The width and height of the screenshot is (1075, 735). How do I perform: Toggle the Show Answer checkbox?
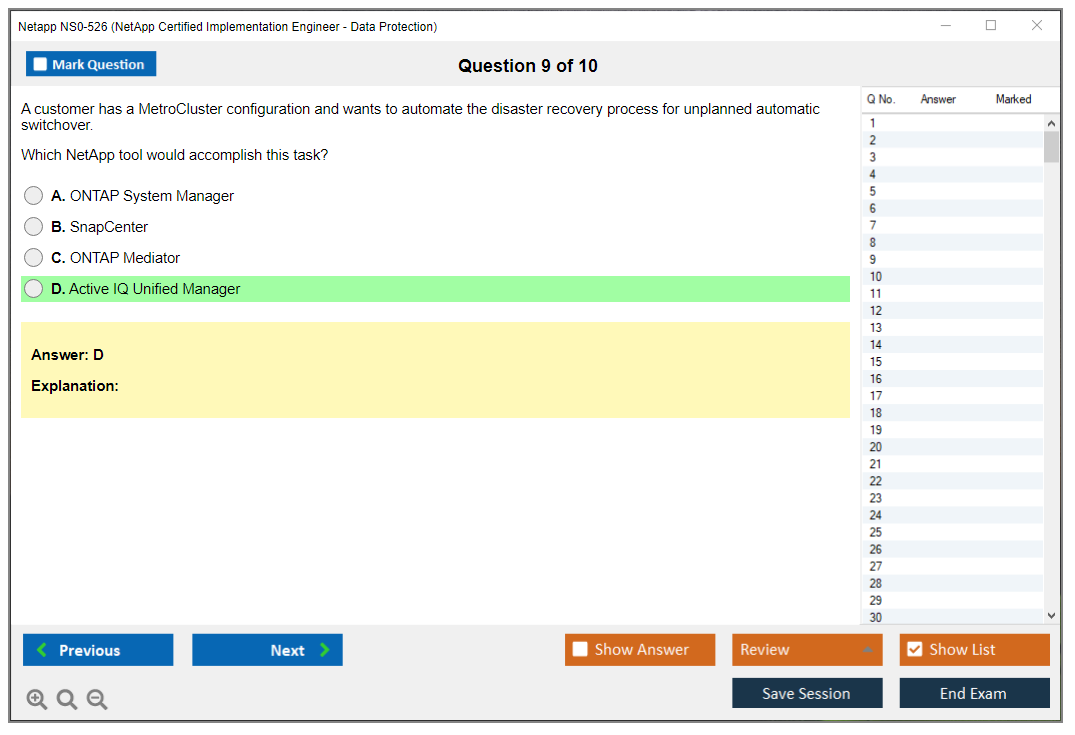tap(580, 650)
